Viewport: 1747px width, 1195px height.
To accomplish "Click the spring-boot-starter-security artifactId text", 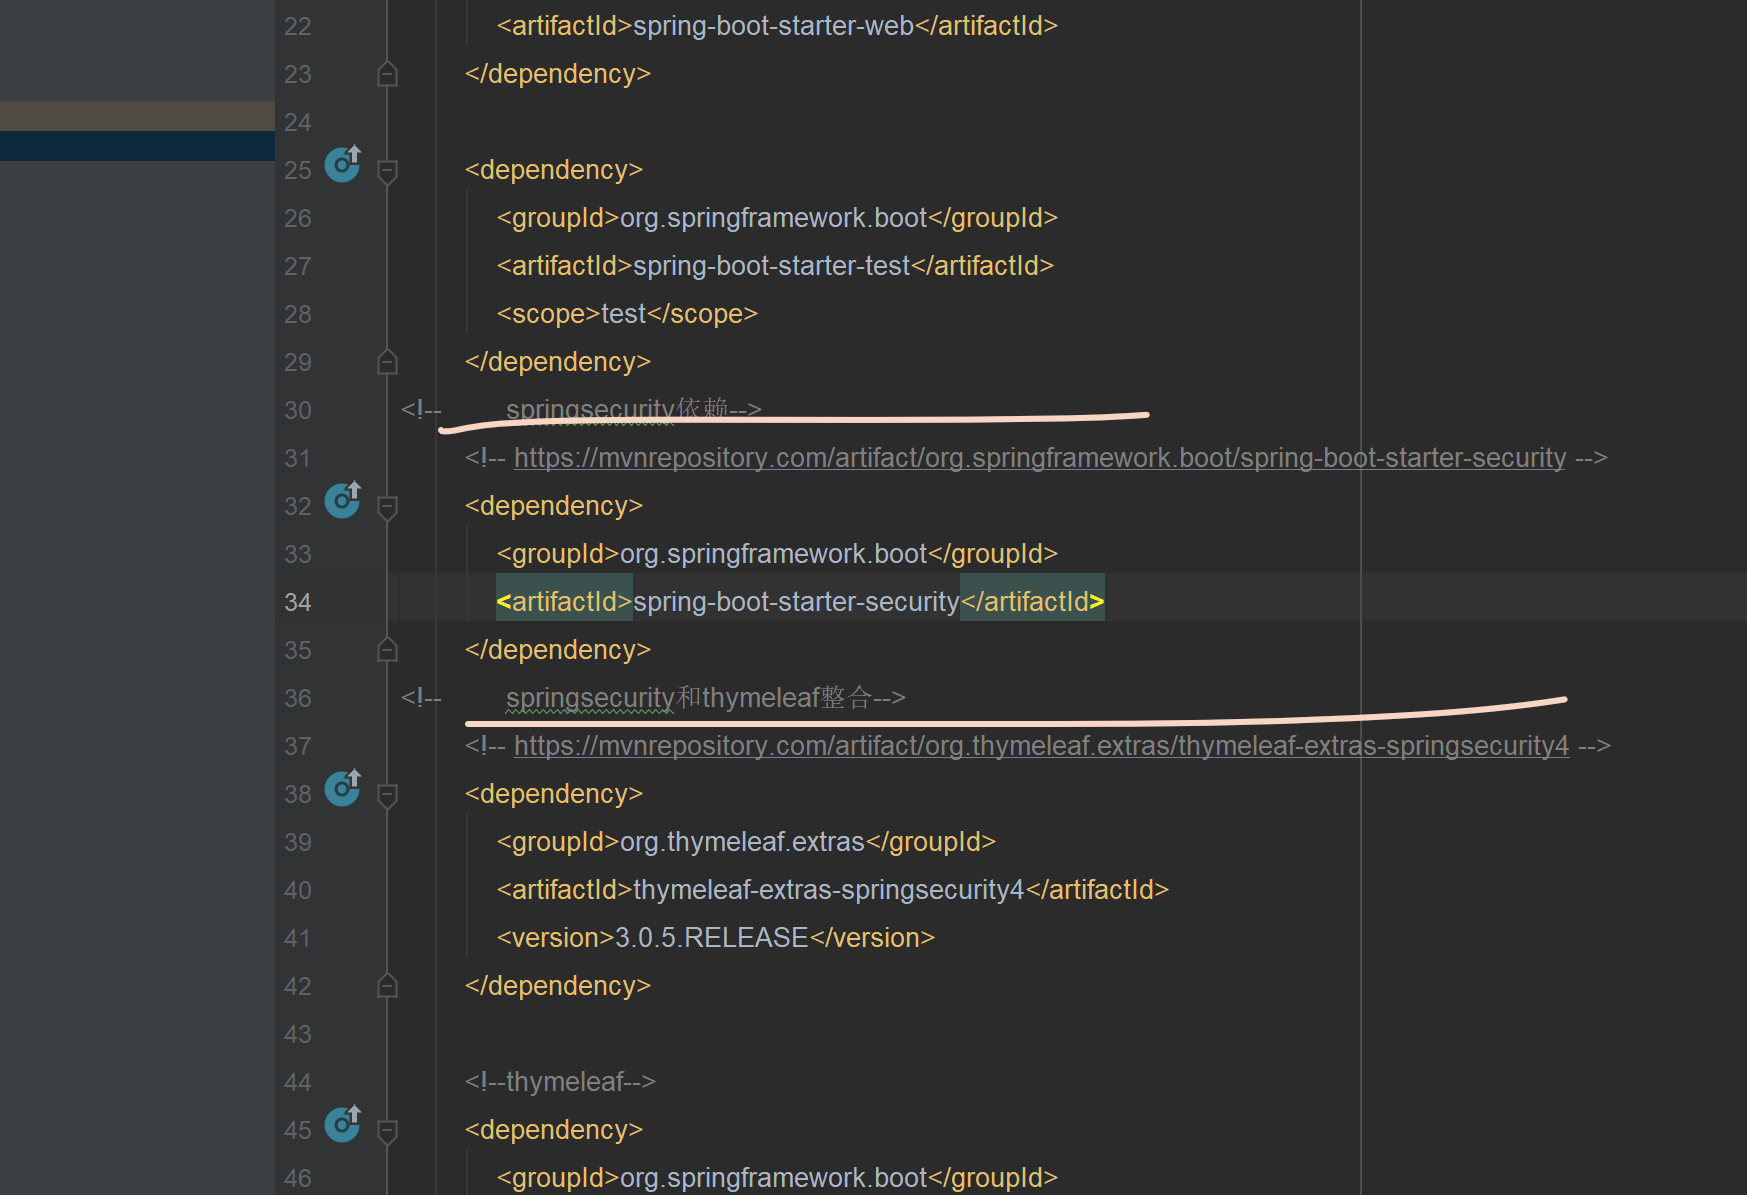I will (796, 602).
